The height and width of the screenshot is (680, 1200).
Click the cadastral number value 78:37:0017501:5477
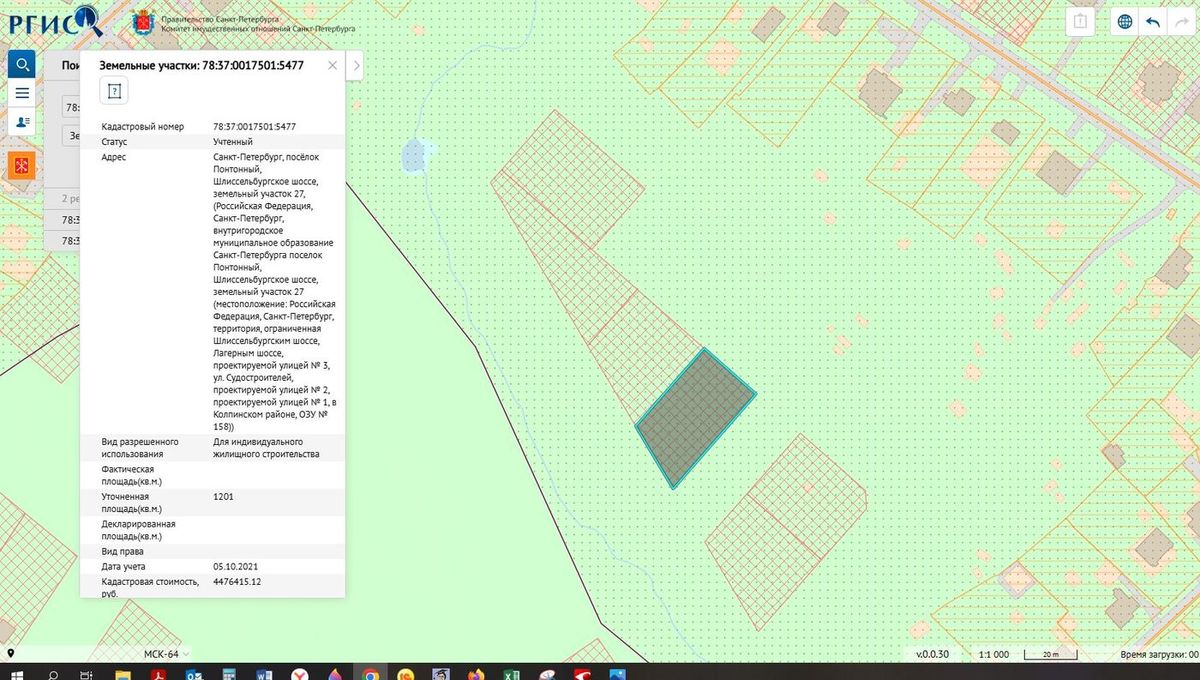click(x=254, y=127)
